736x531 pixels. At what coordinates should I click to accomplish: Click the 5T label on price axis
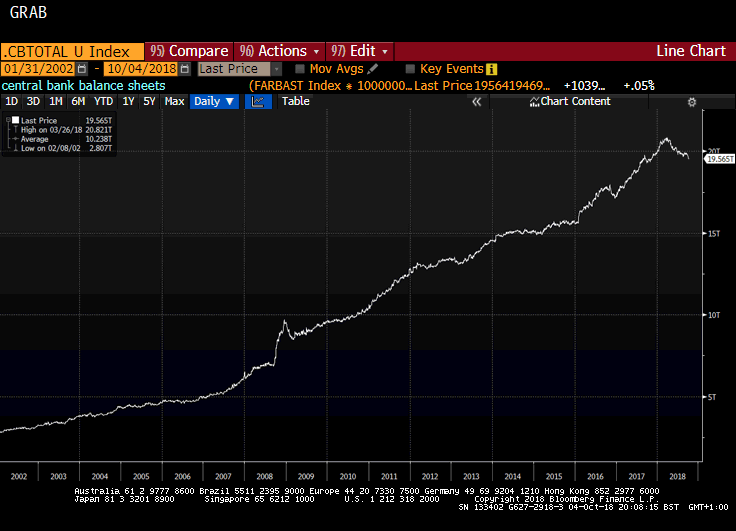pos(712,397)
